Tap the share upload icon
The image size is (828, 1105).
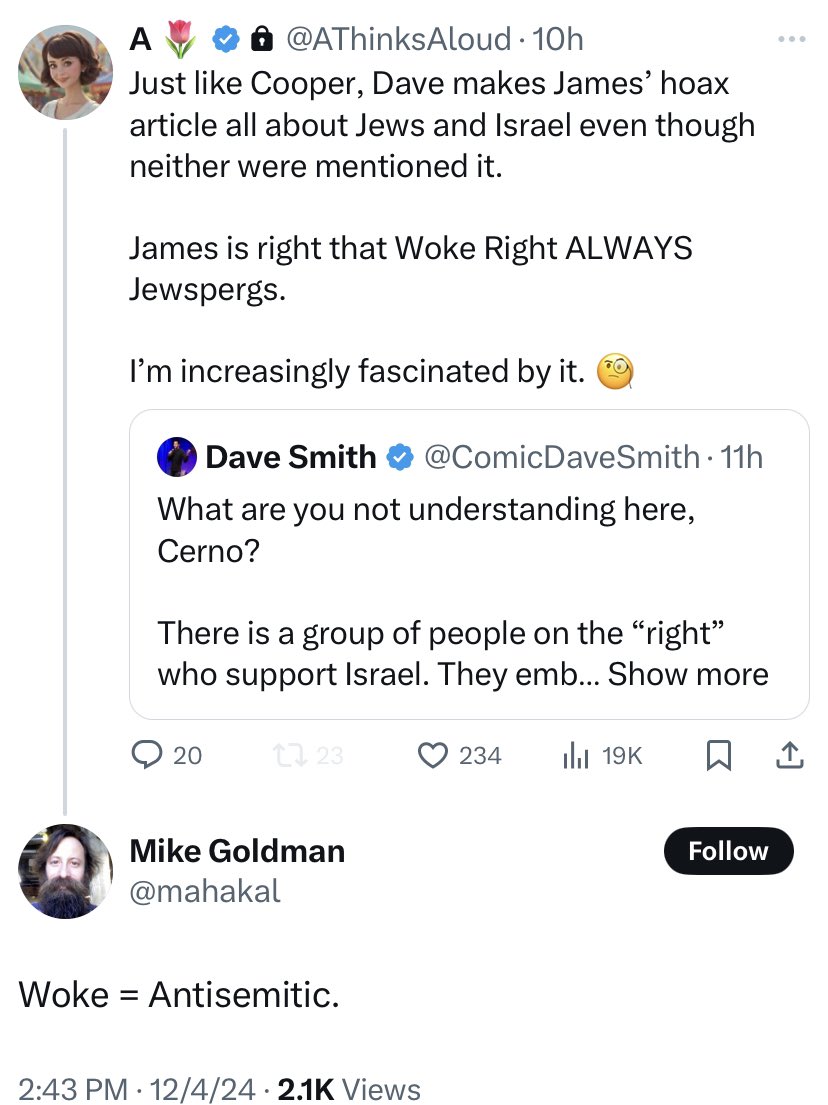pos(789,755)
